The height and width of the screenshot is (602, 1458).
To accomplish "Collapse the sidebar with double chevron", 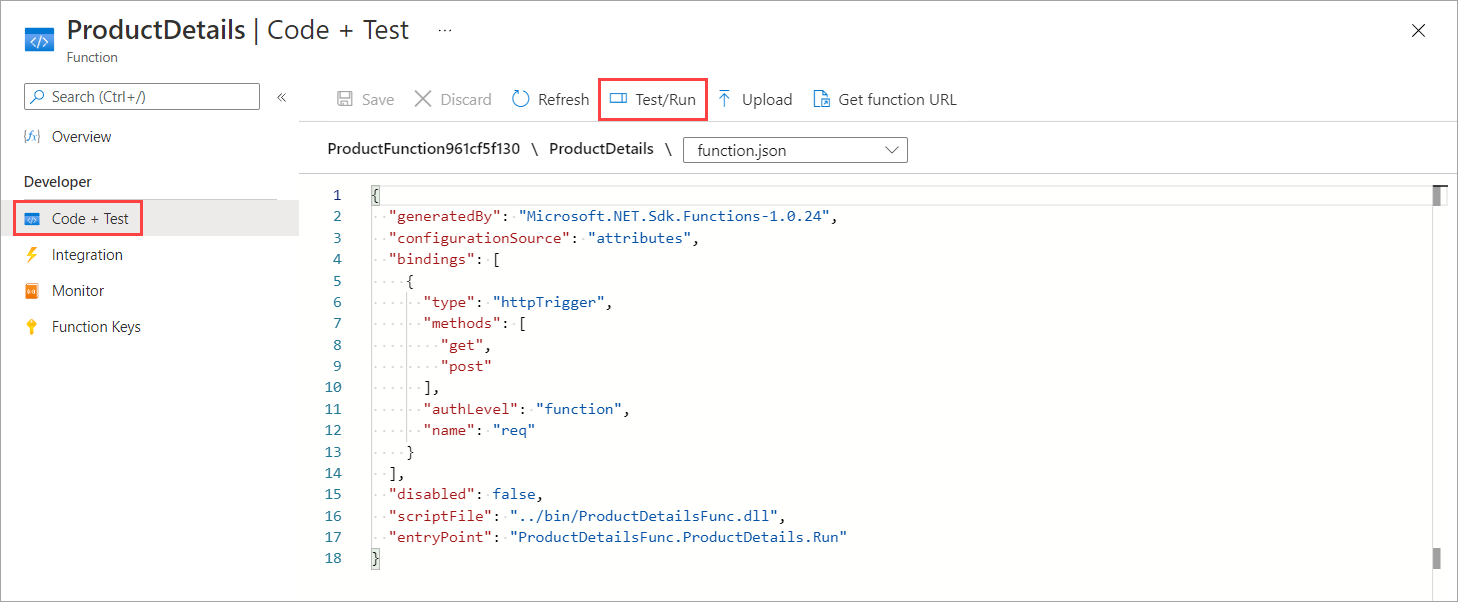I will tap(282, 97).
